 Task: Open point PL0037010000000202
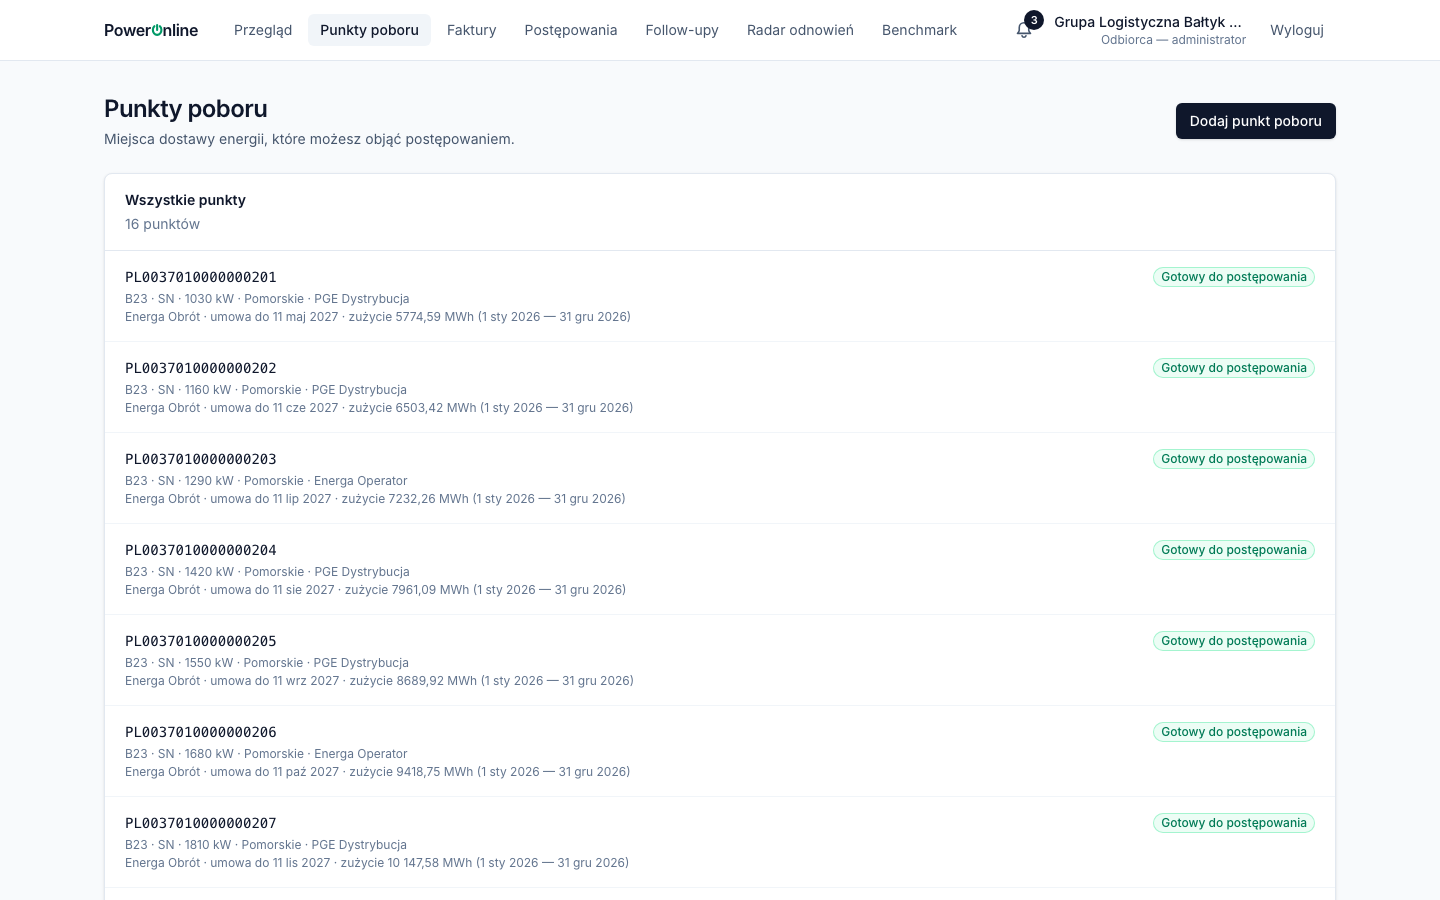pyautogui.click(x=201, y=368)
